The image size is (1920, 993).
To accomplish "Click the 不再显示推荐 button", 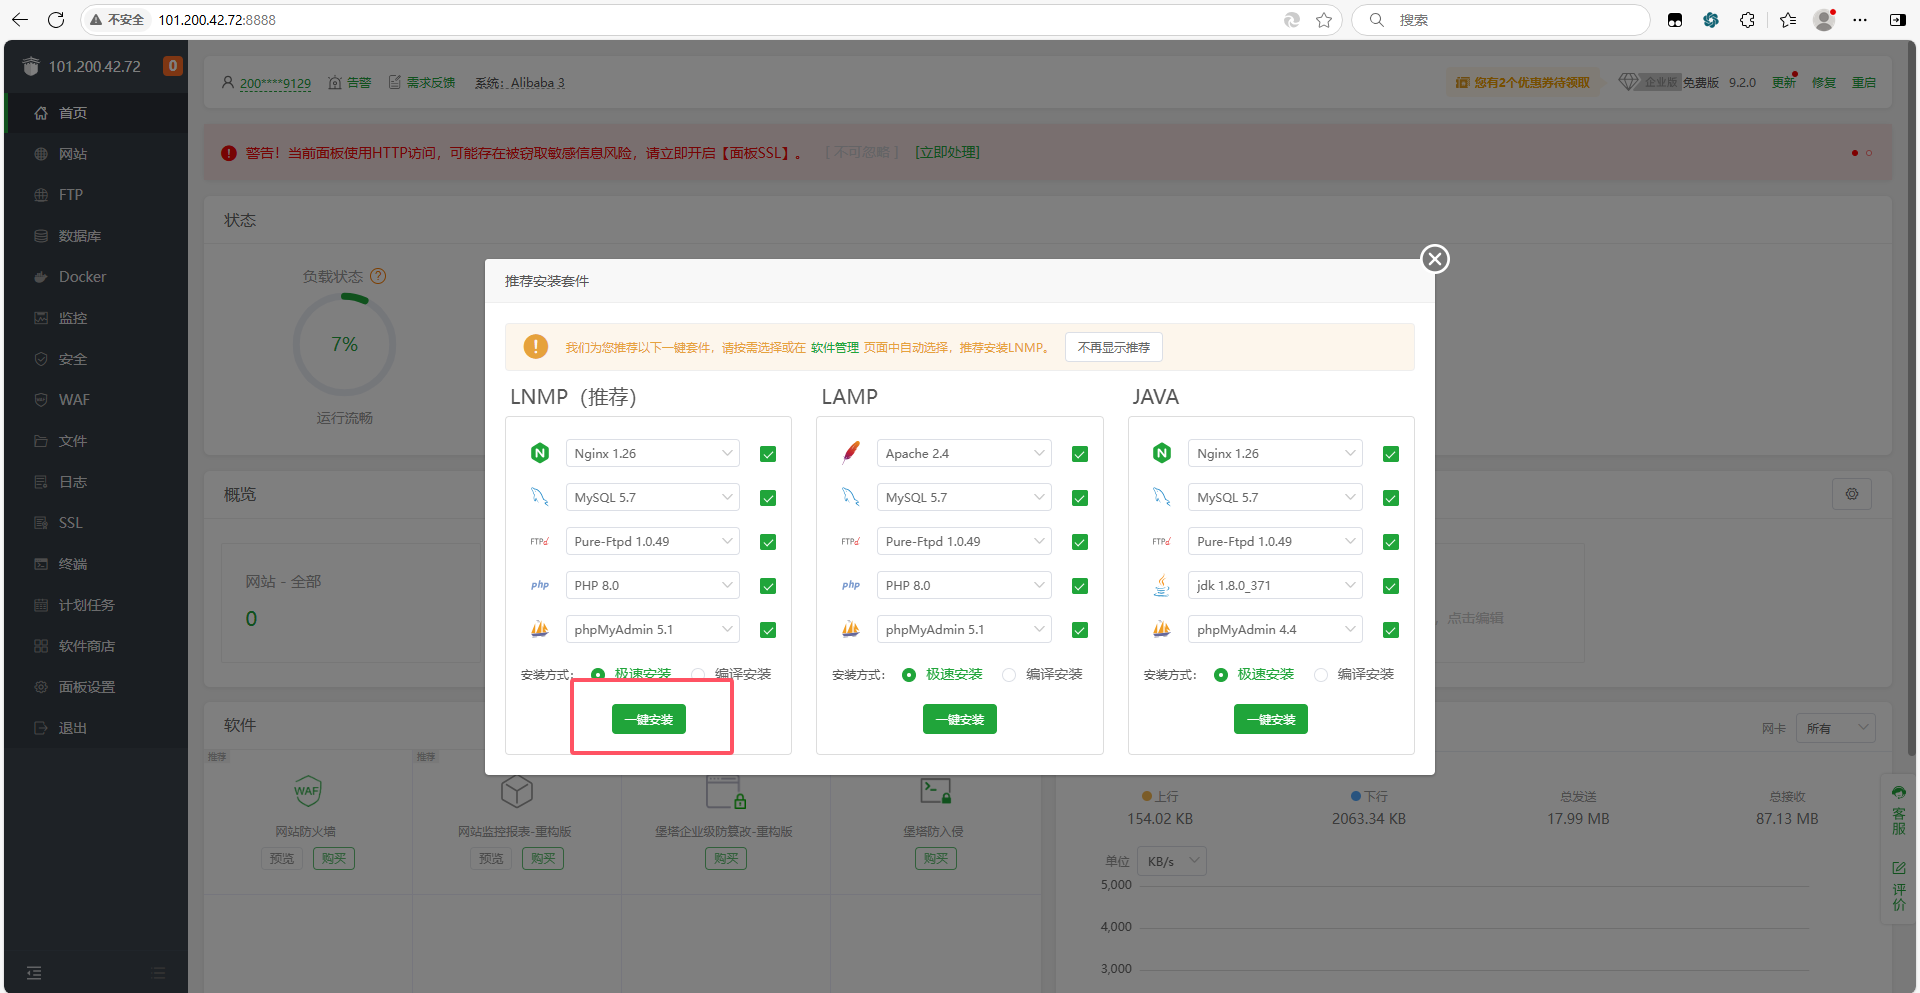I will [1113, 347].
